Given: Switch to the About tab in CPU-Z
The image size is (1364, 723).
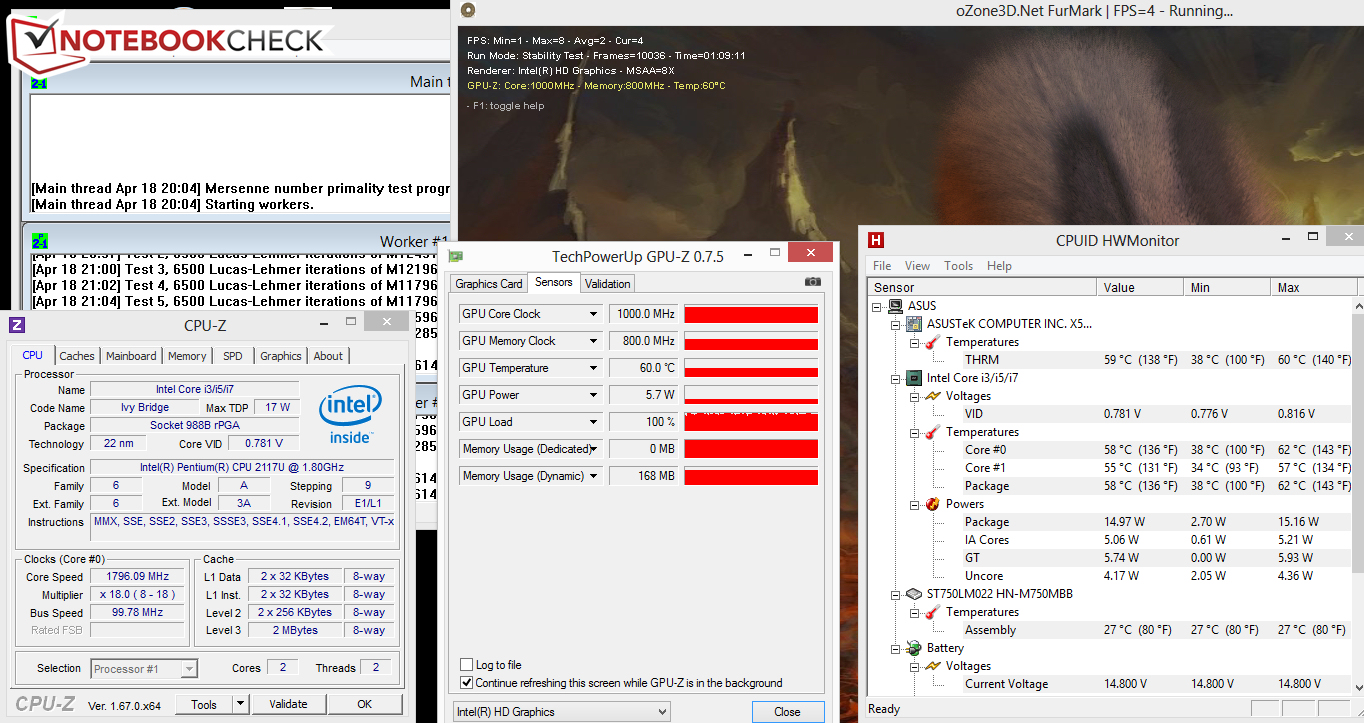Looking at the screenshot, I should pos(328,356).
